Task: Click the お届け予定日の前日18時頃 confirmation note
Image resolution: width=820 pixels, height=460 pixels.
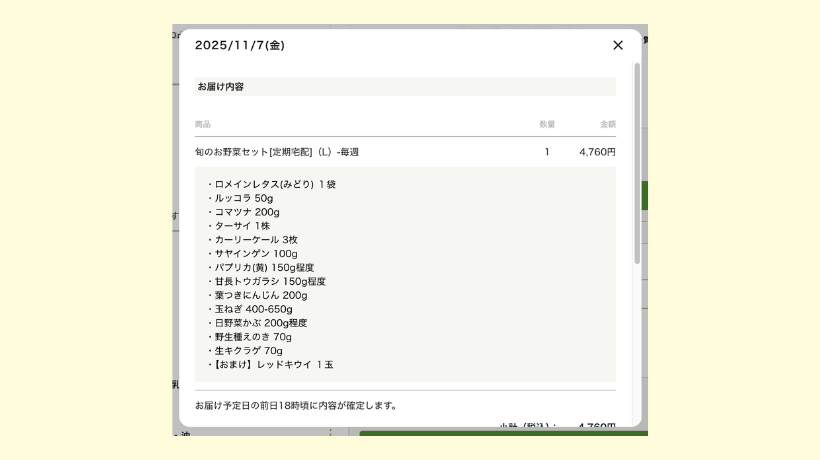Action: tap(296, 406)
